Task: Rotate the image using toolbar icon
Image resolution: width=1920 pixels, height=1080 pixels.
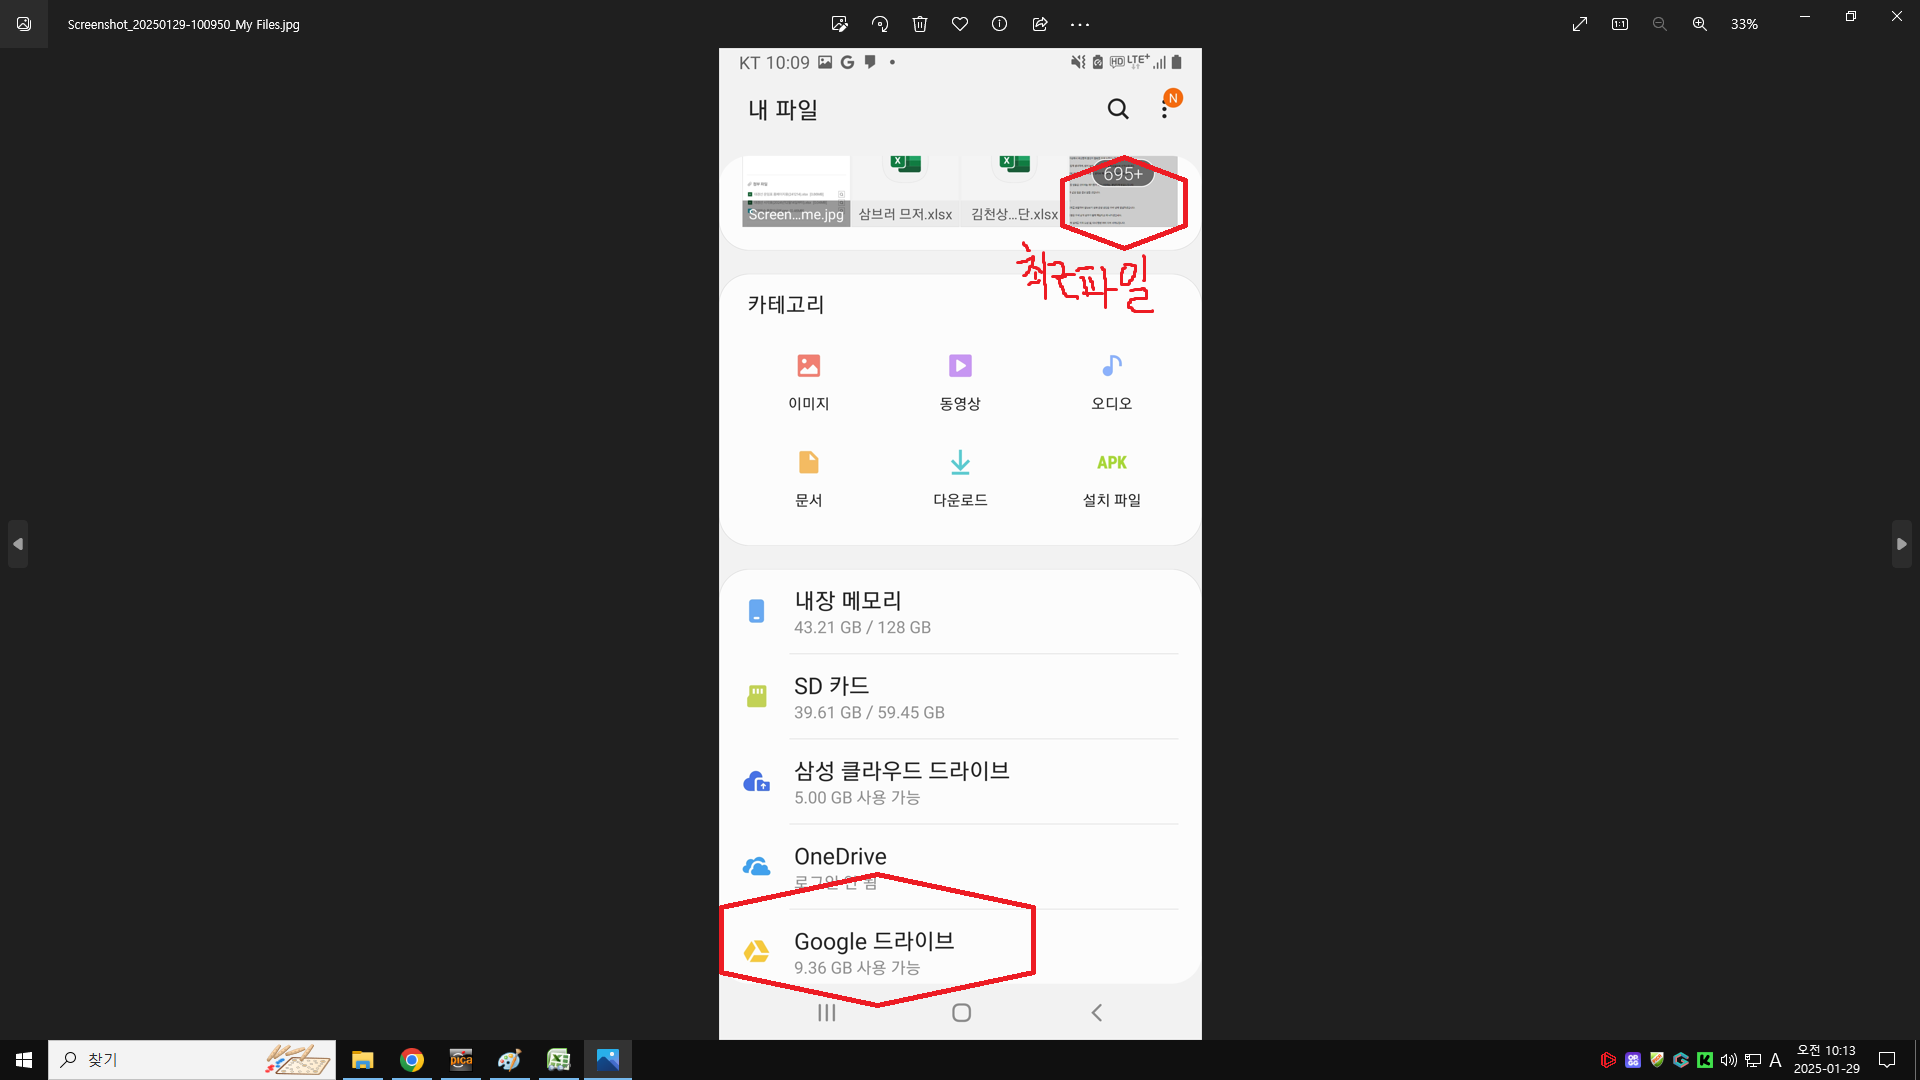Action: tap(880, 24)
